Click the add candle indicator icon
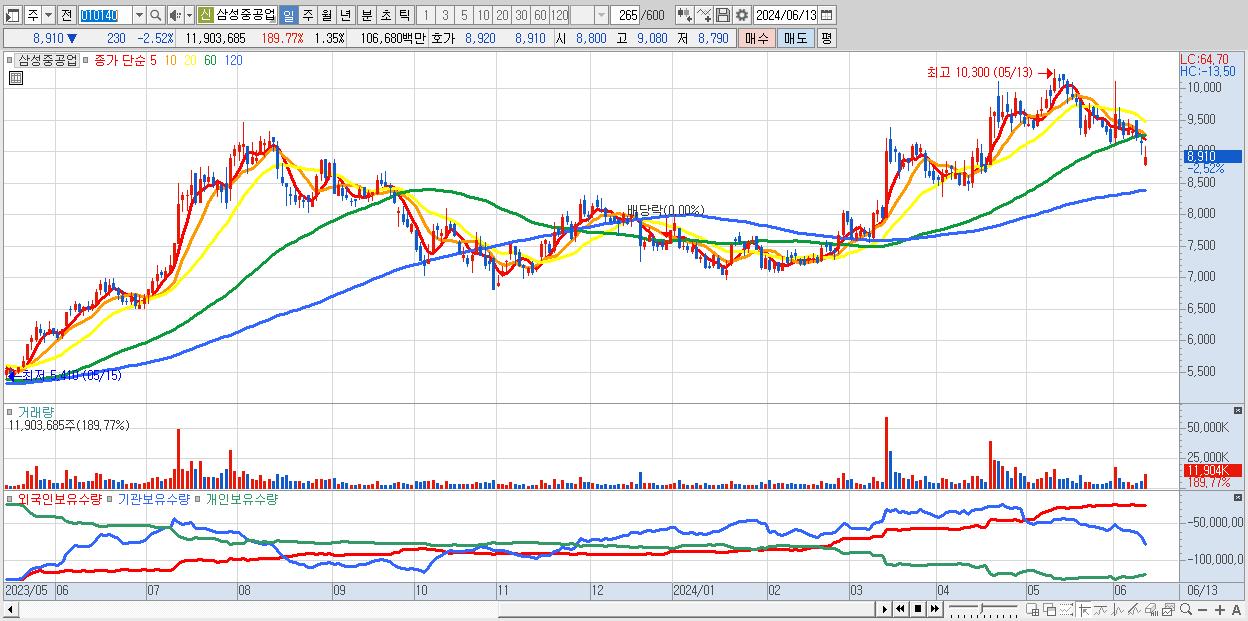 (685, 16)
